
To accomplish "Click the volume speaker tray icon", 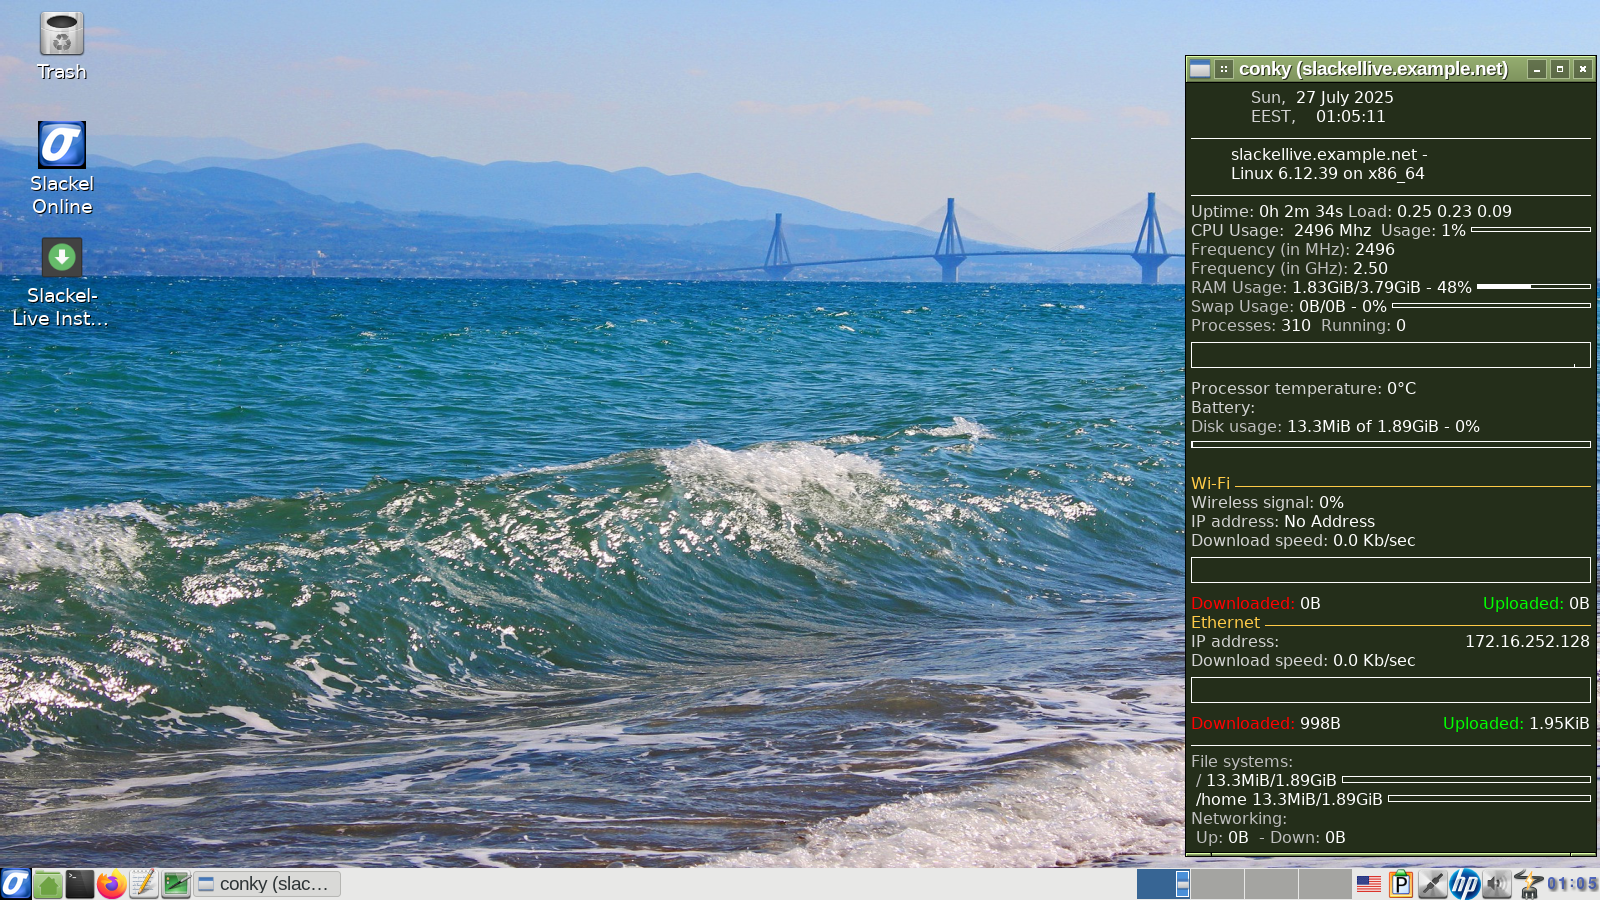I will point(1496,884).
